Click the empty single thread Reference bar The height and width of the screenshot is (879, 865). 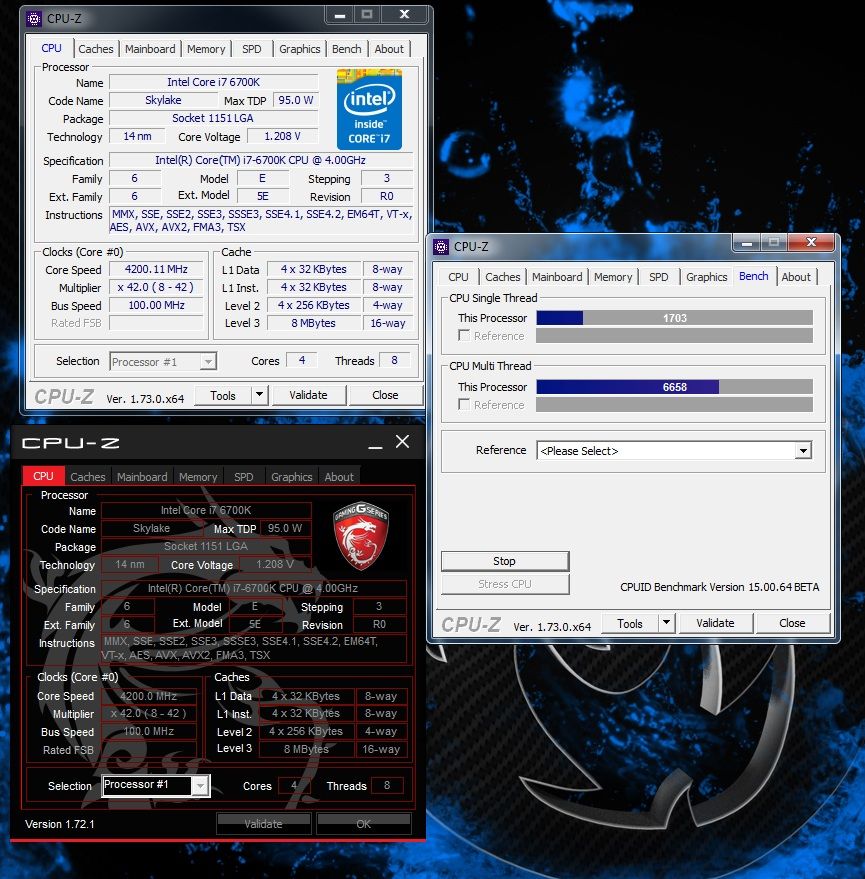[x=674, y=335]
